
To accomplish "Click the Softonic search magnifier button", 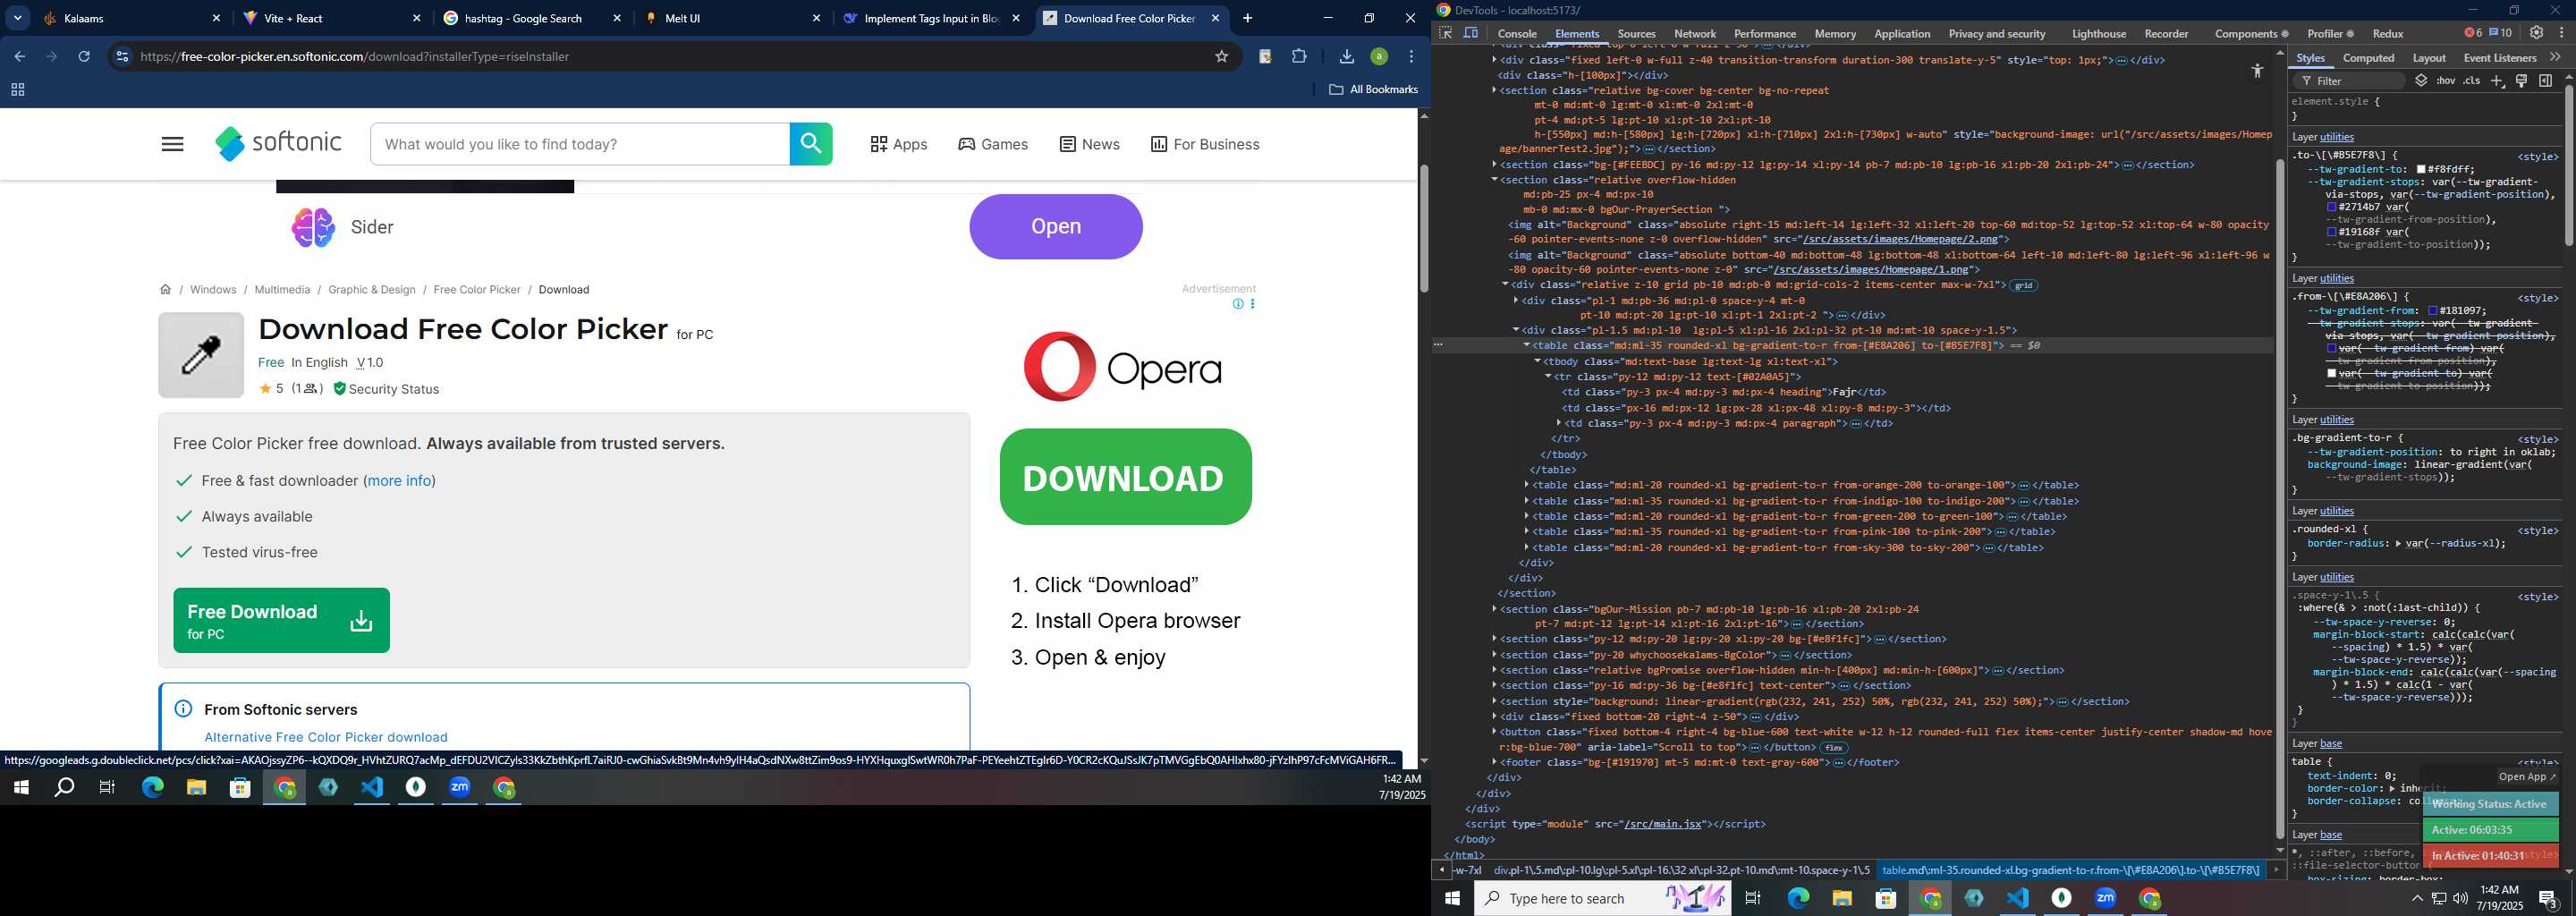I will click(x=811, y=144).
